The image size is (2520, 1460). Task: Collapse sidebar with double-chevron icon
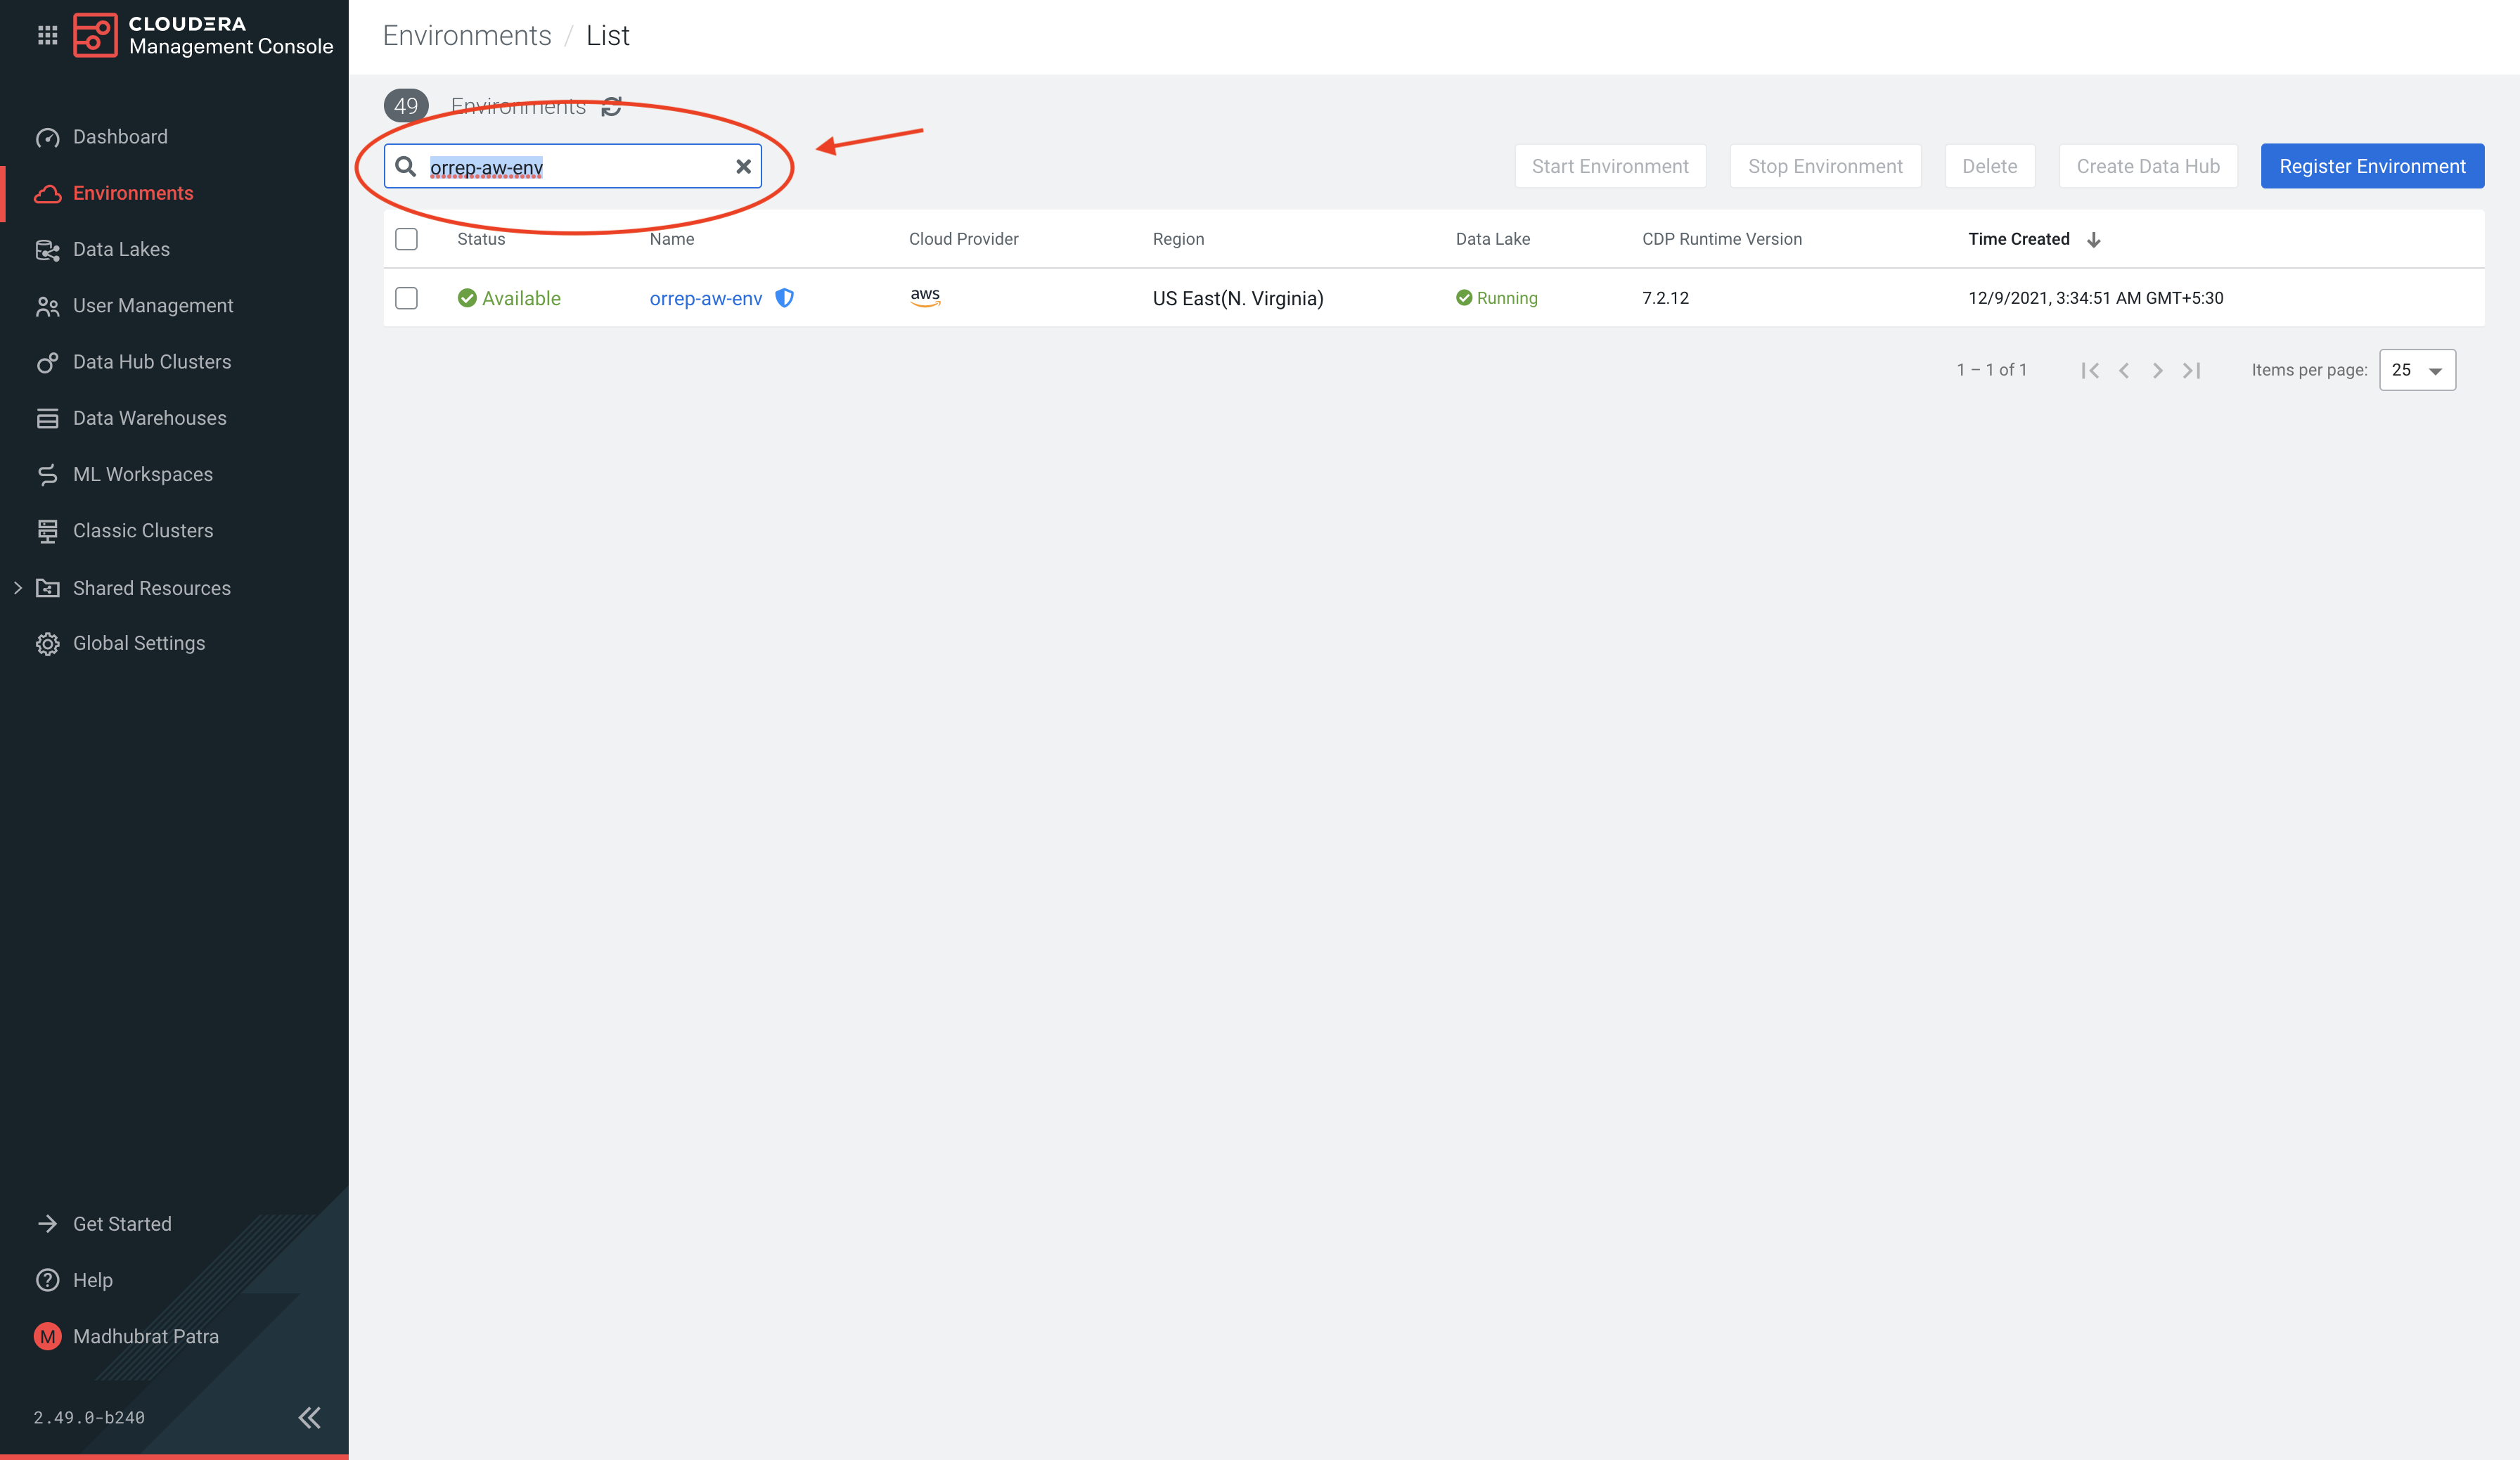pyautogui.click(x=310, y=1417)
